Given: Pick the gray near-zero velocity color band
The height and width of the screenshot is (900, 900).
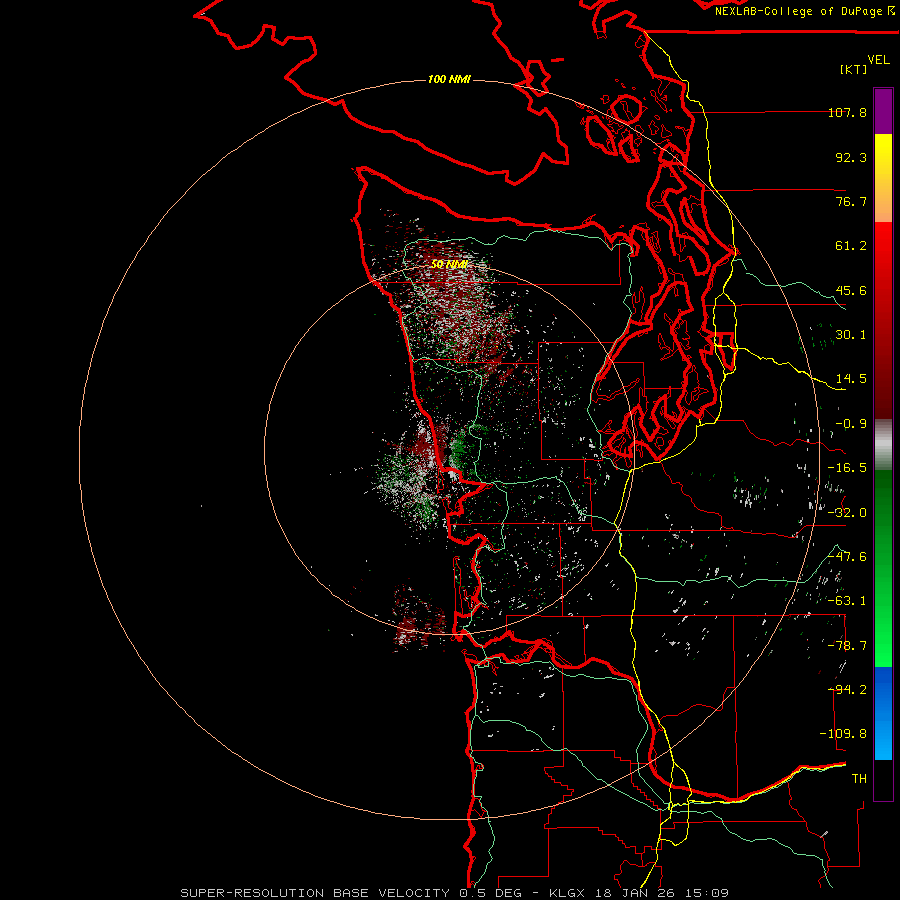Looking at the screenshot, I should tap(883, 445).
